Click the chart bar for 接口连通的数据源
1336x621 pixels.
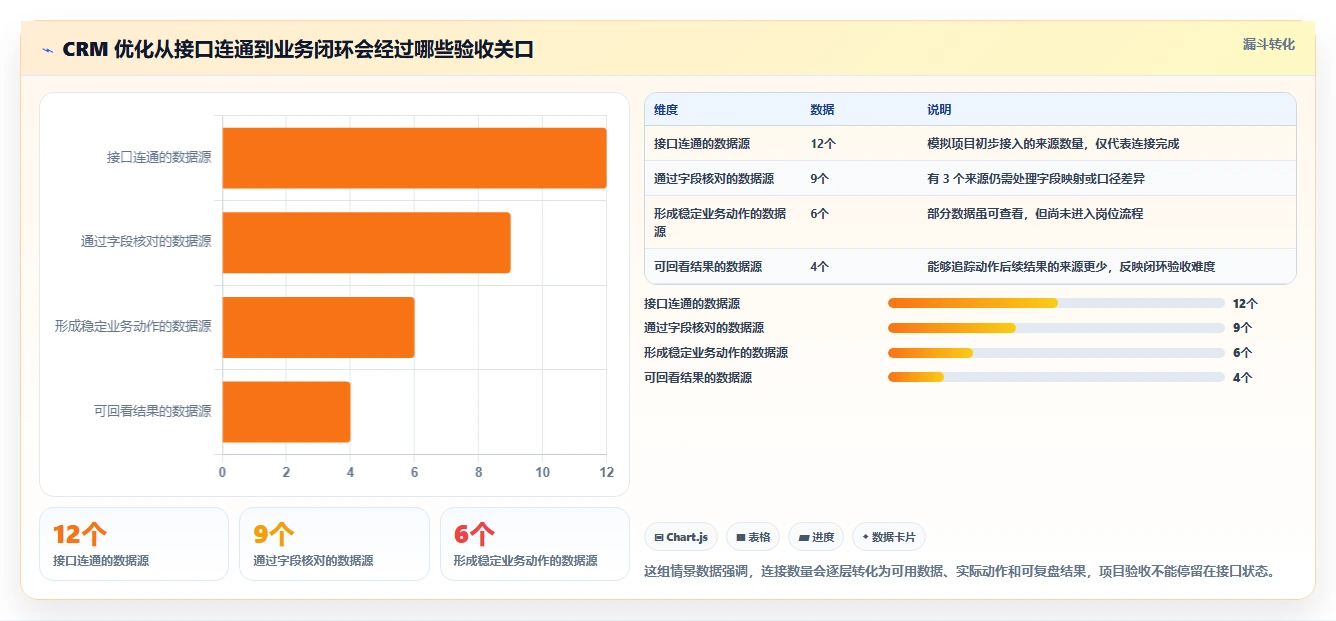pos(414,158)
